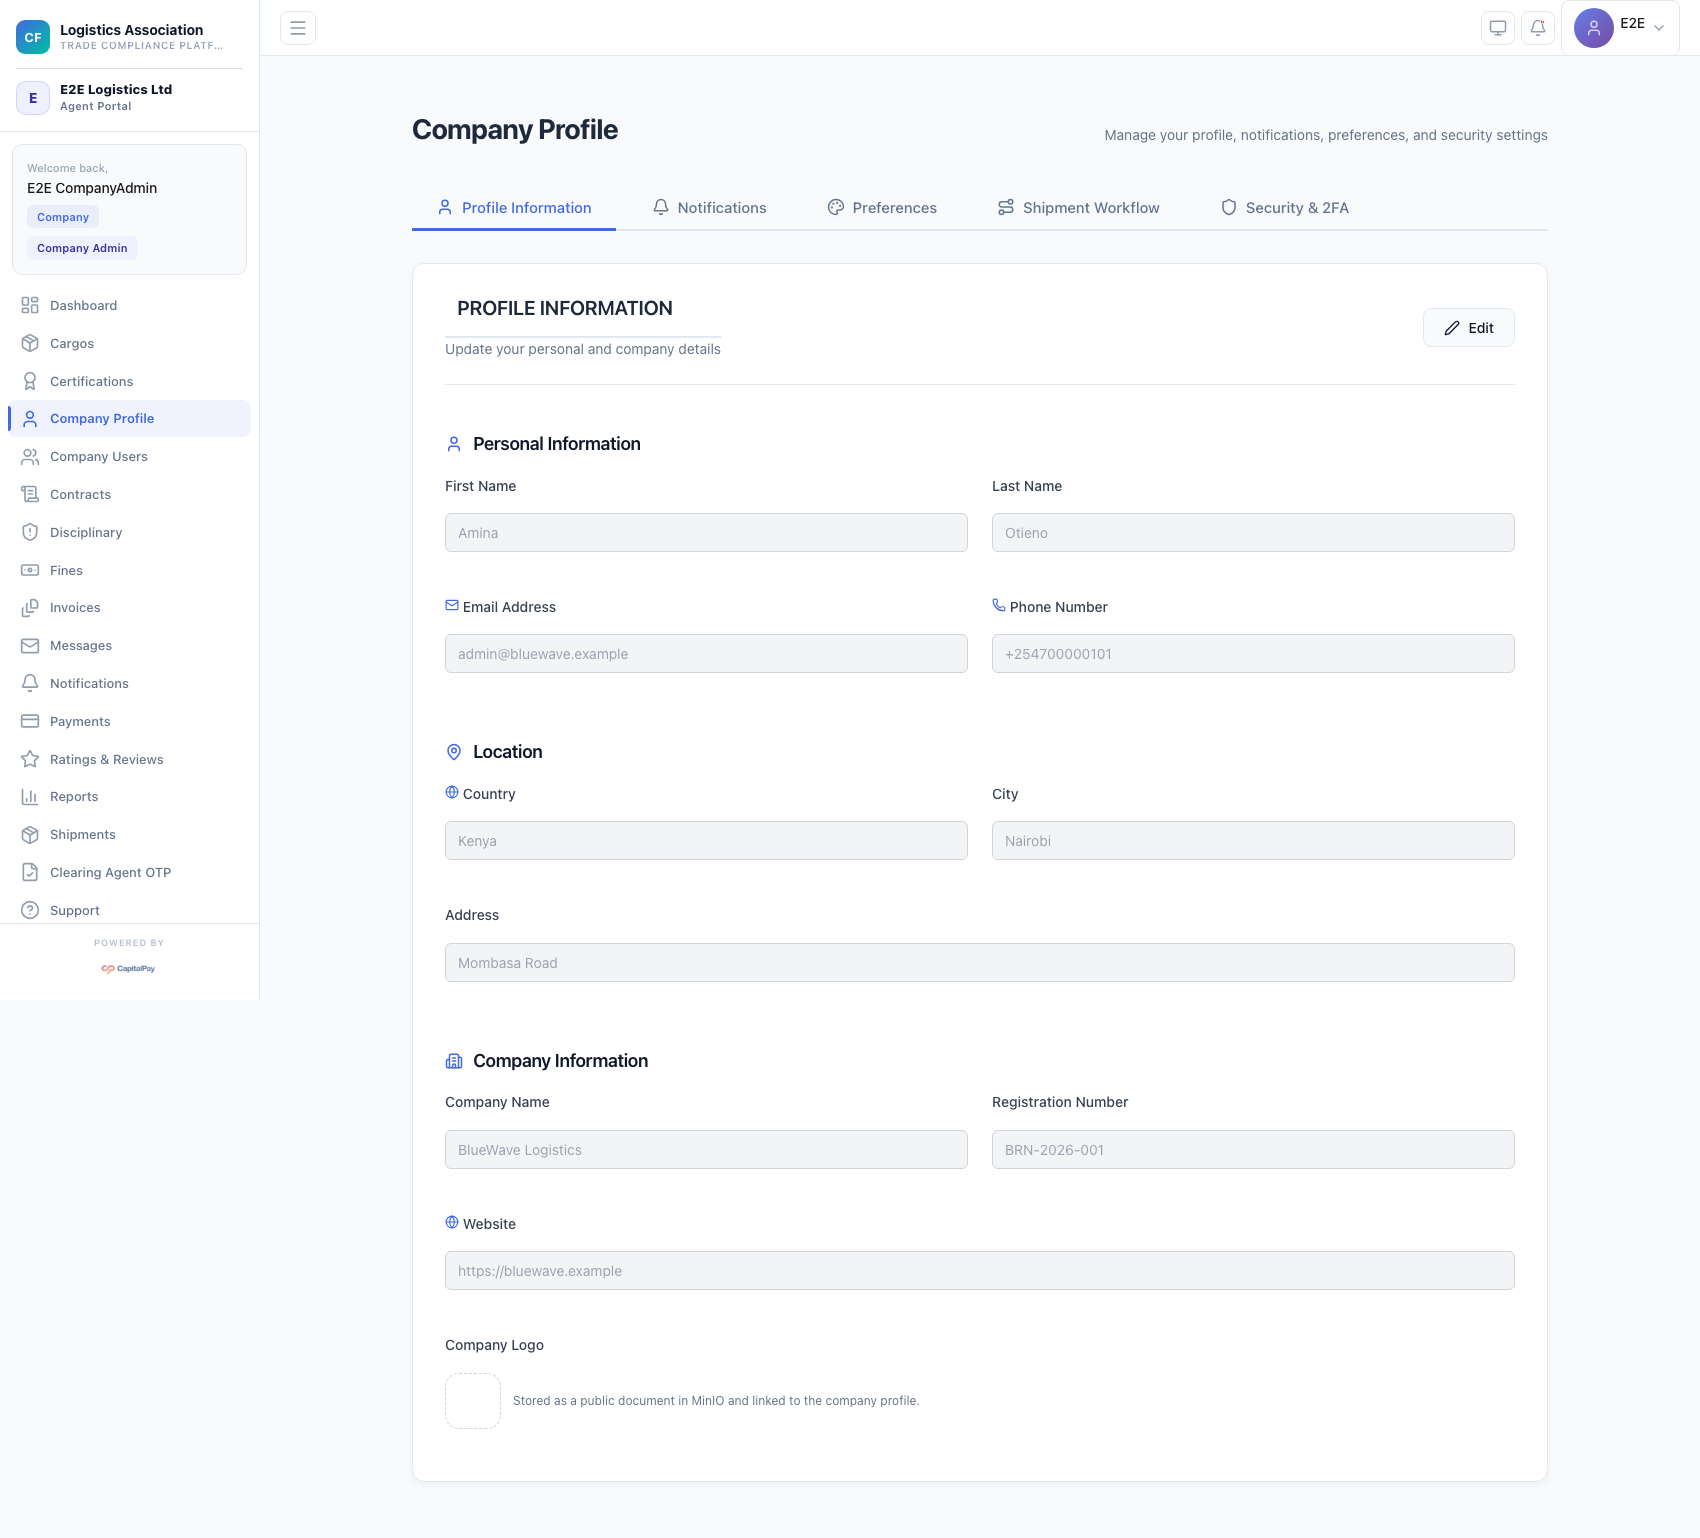
Task: Expand the E2E account menu
Action: 1620,28
